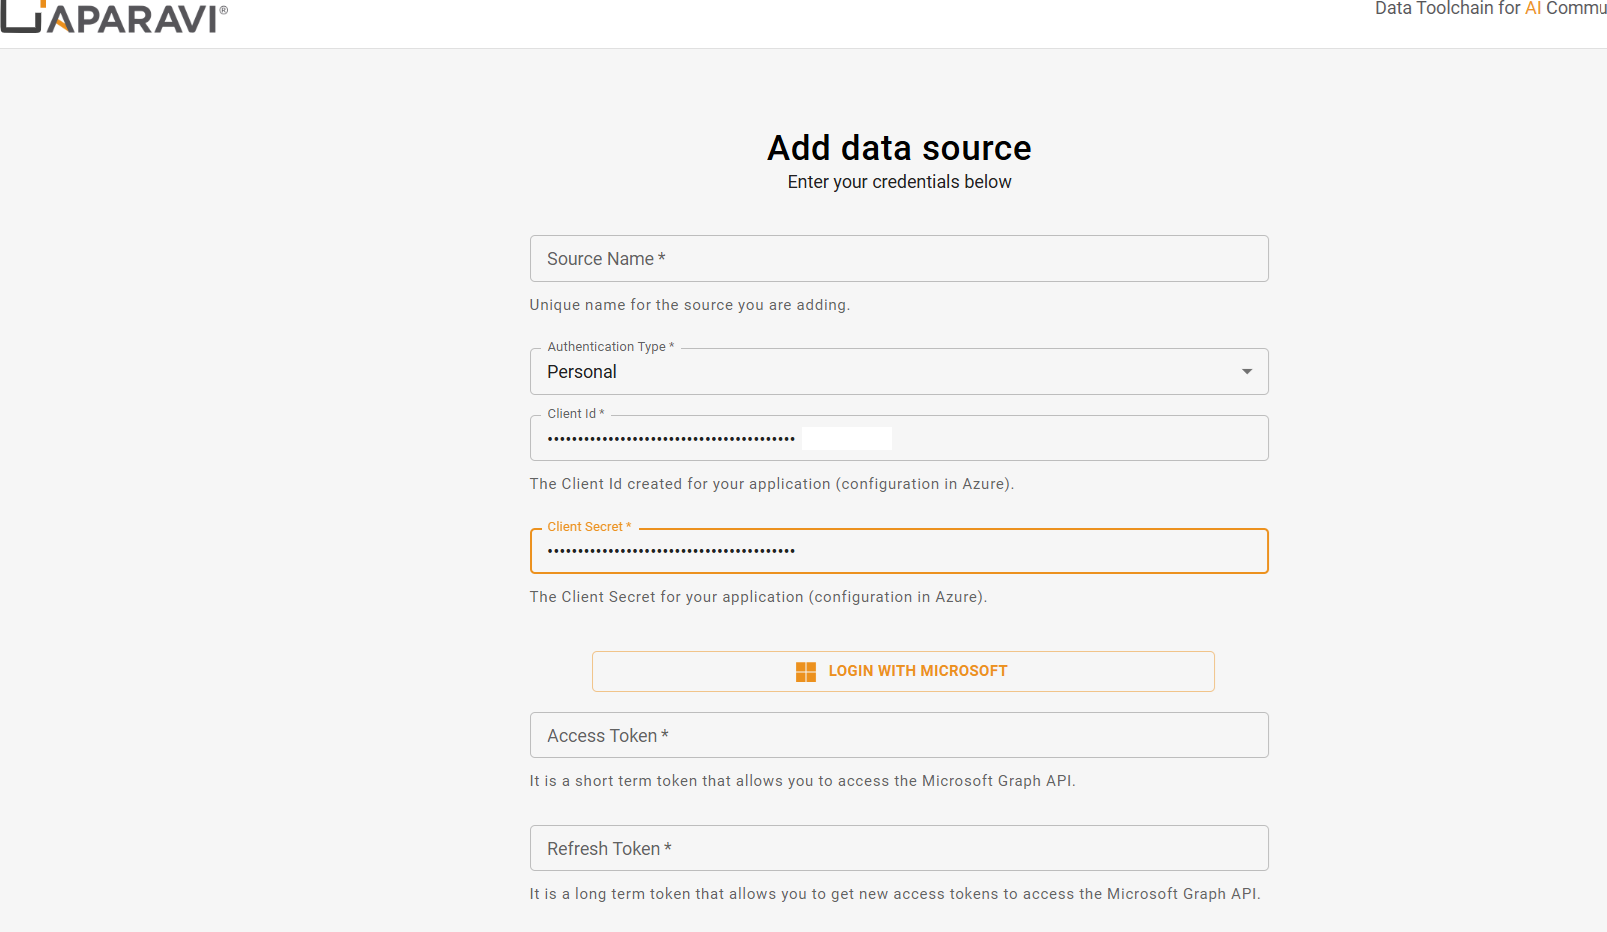1607x932 pixels.
Task: Click the 'Add data source' heading
Action: tap(898, 148)
